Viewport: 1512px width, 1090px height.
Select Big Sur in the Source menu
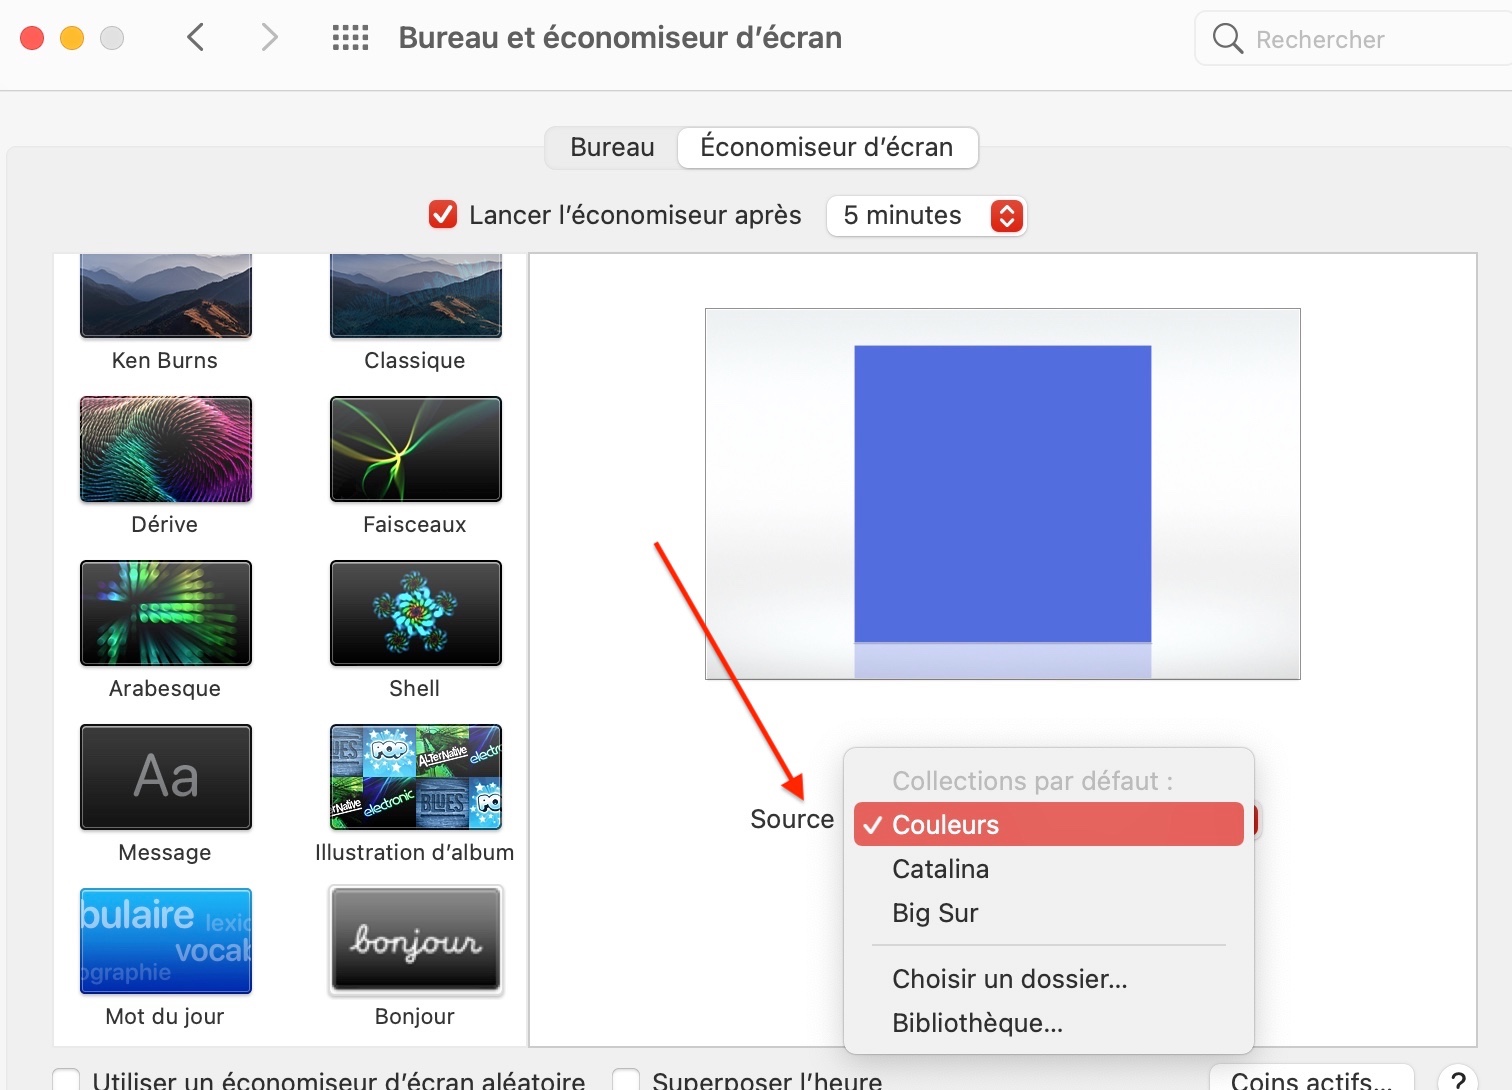(935, 913)
